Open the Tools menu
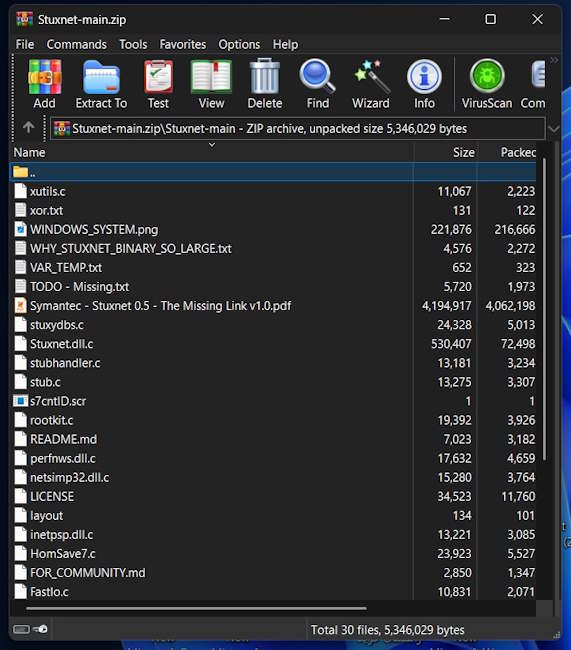 pos(133,44)
